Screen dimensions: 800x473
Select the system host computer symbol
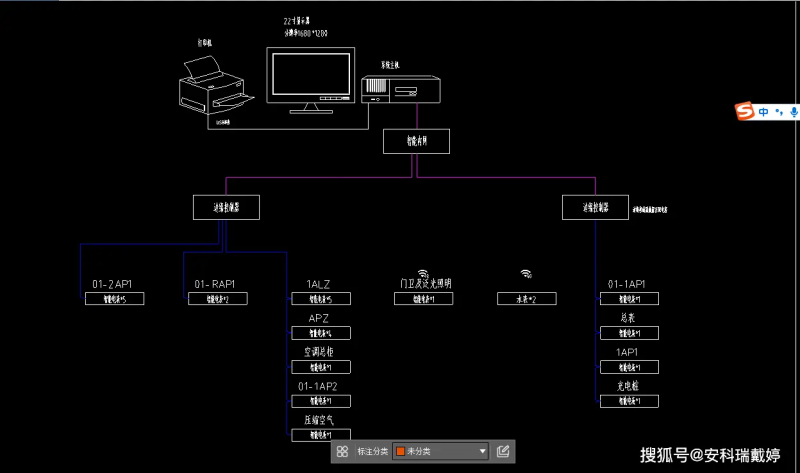401,89
